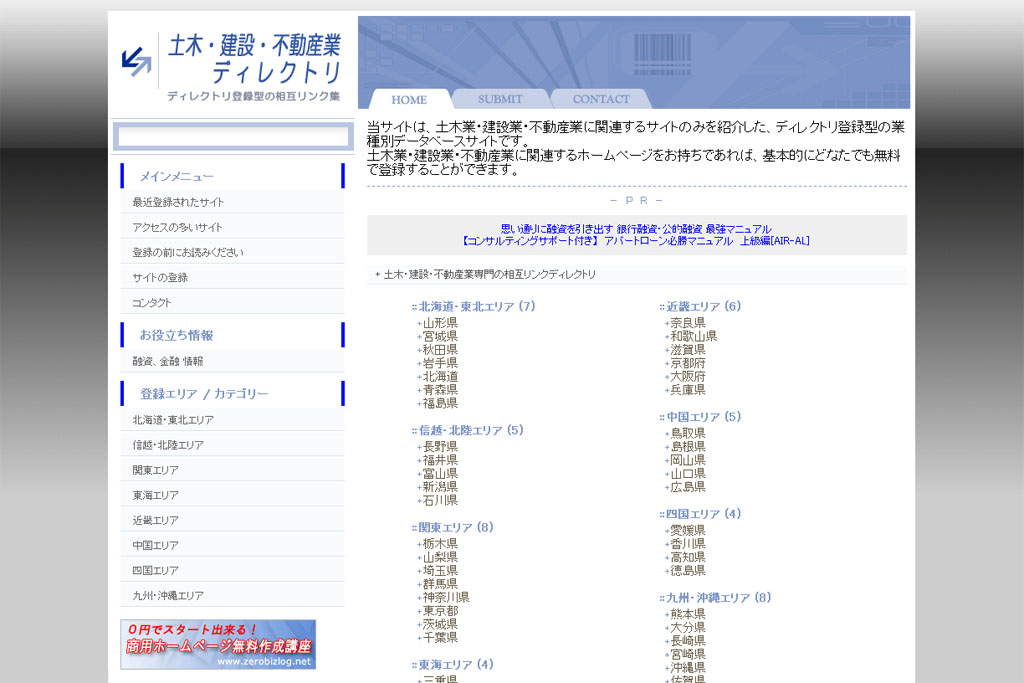Open the HOME tab
This screenshot has width=1024, height=683.
point(409,99)
